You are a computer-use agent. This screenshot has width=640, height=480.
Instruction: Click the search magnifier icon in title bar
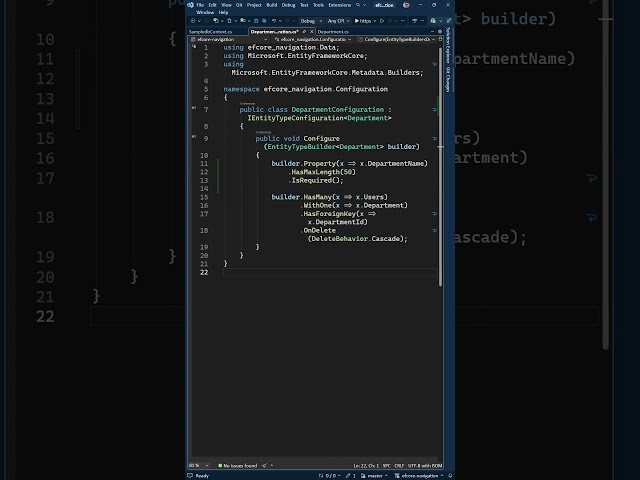point(358,5)
